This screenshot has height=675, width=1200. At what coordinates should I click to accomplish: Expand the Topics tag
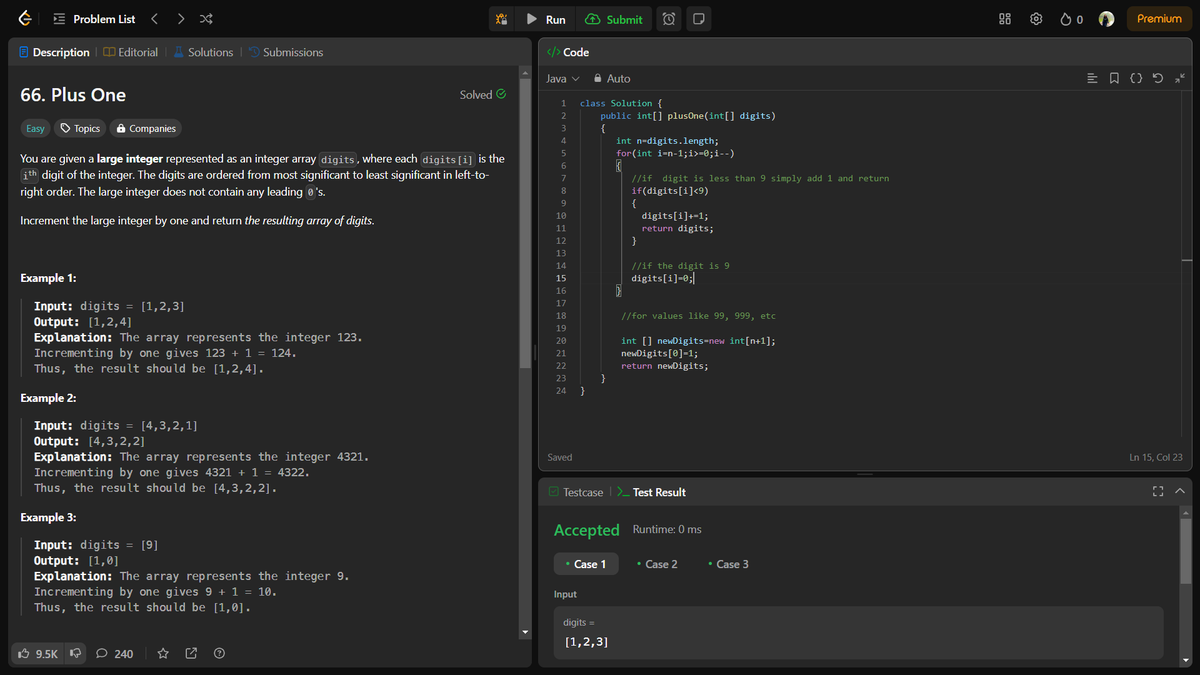(x=80, y=128)
